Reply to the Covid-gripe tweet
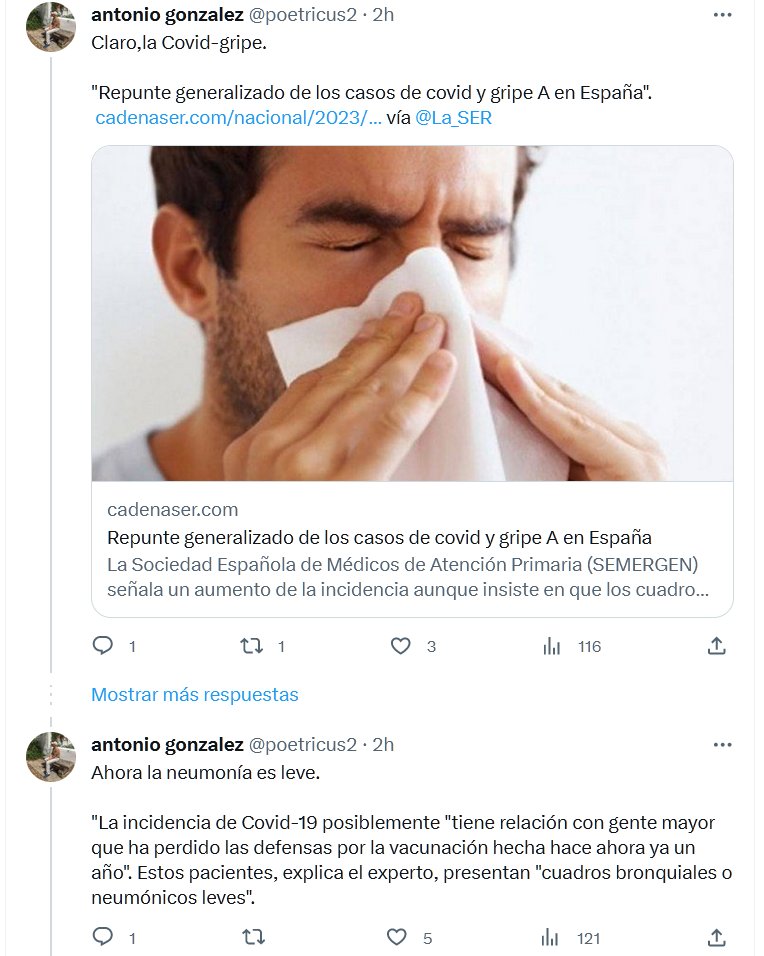 tap(103, 647)
